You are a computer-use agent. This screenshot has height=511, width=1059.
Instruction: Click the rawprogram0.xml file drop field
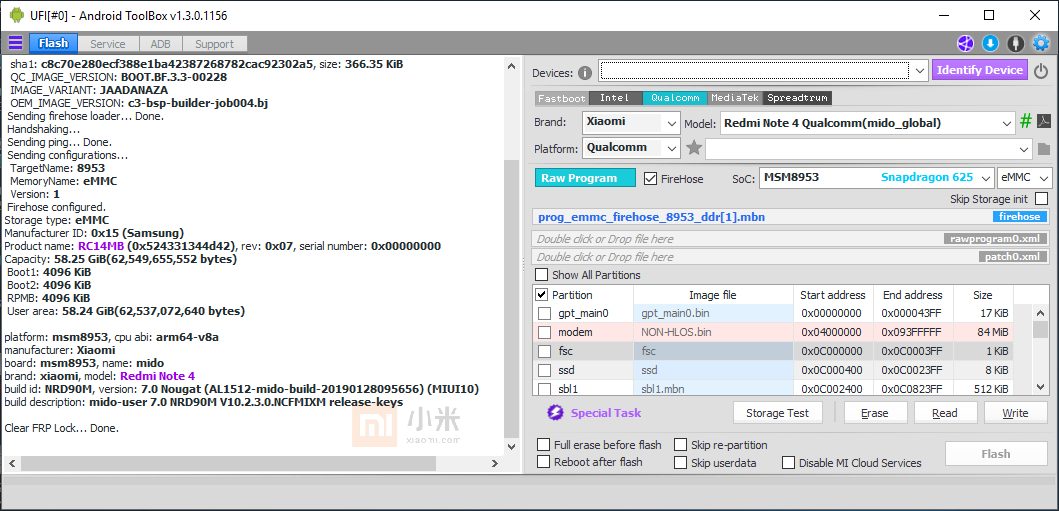click(x=792, y=239)
